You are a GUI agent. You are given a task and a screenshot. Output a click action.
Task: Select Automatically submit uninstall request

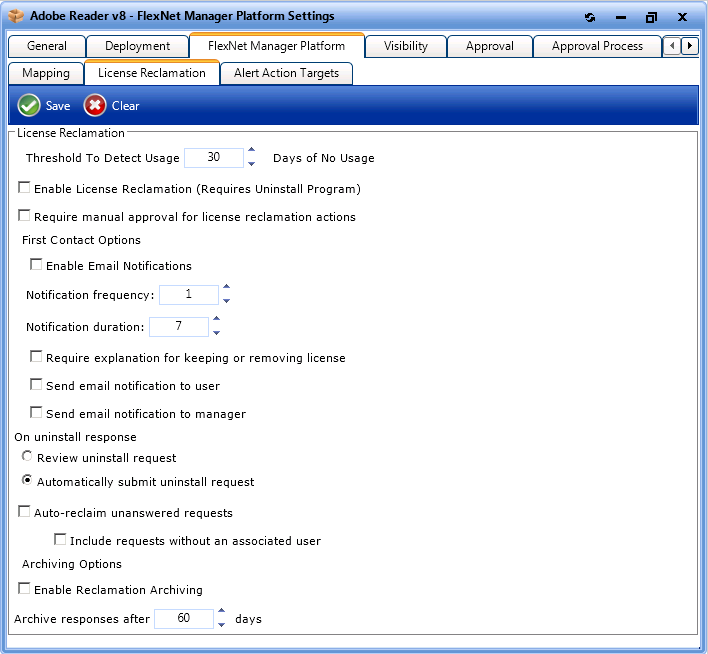tap(27, 480)
